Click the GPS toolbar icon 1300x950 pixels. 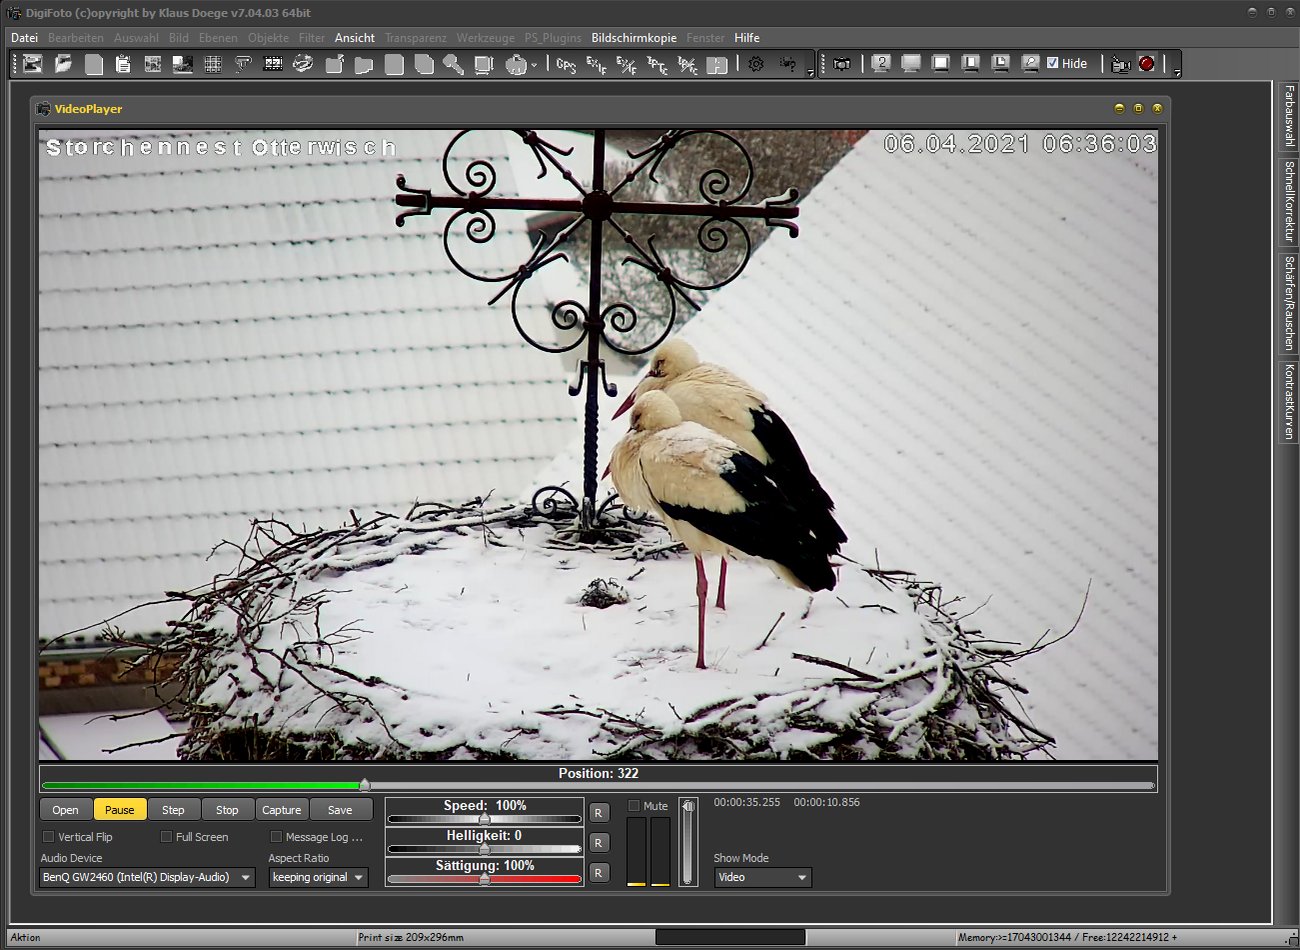tap(566, 64)
